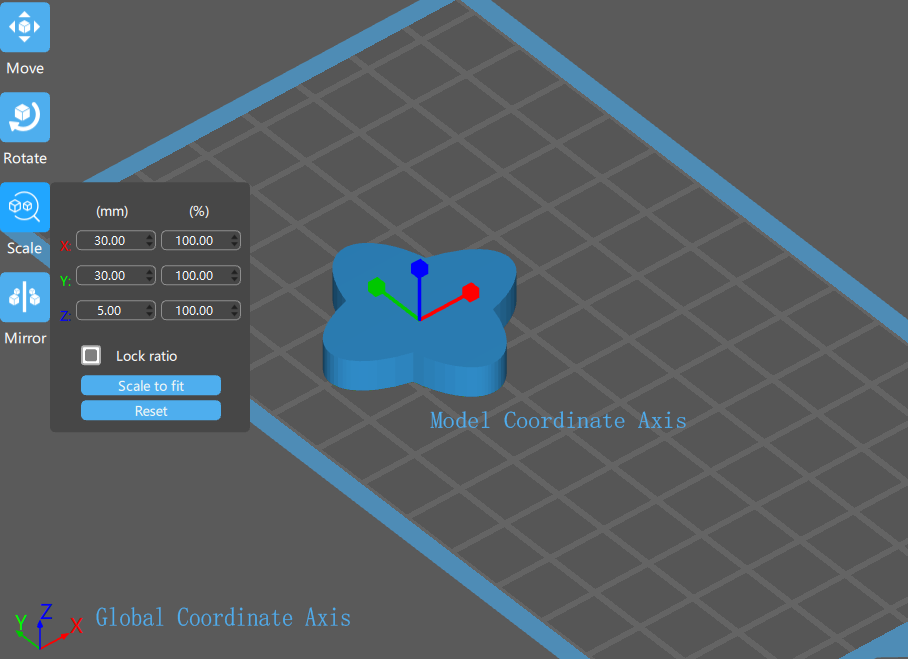The width and height of the screenshot is (908, 659).
Task: Edit the Z height mm field
Action: point(109,311)
